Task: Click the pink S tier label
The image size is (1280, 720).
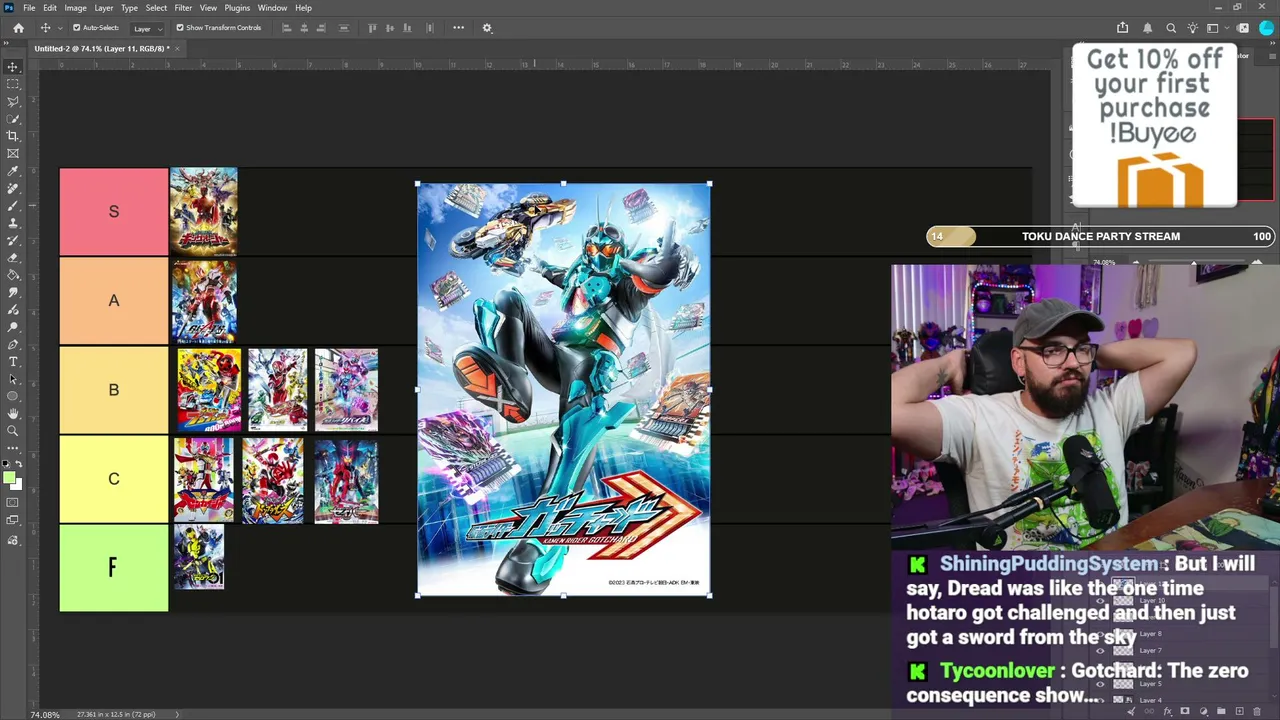Action: (x=114, y=212)
